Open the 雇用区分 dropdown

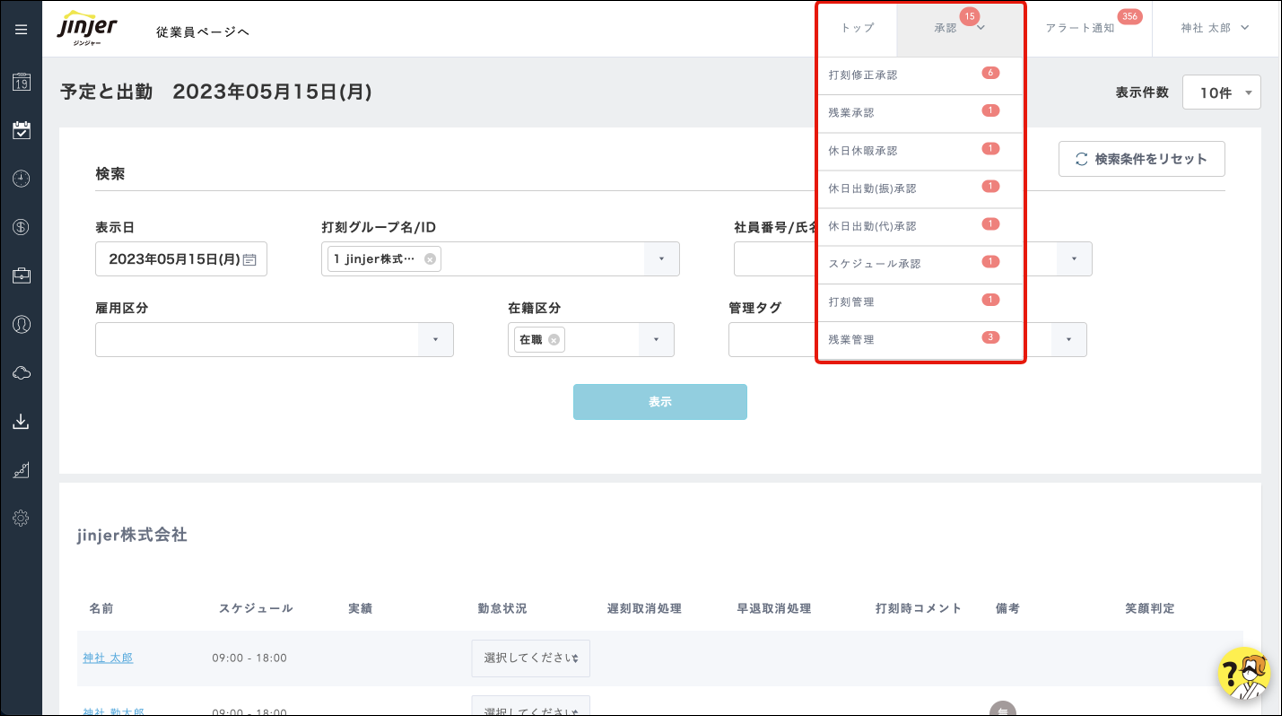(435, 340)
